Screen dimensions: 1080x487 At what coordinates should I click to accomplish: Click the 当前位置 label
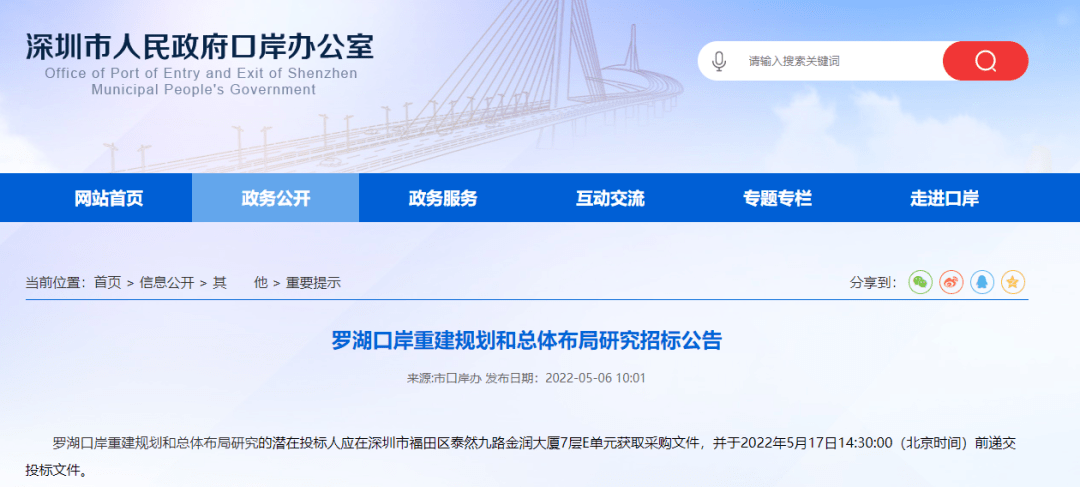[56, 282]
